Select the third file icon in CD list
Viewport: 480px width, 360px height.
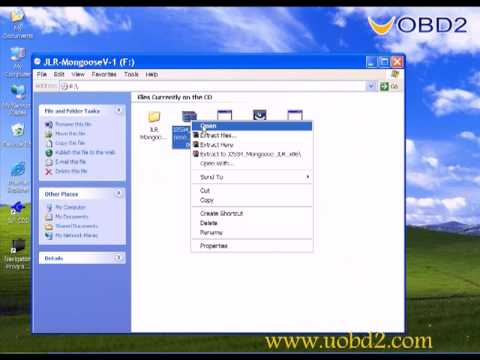point(224,115)
